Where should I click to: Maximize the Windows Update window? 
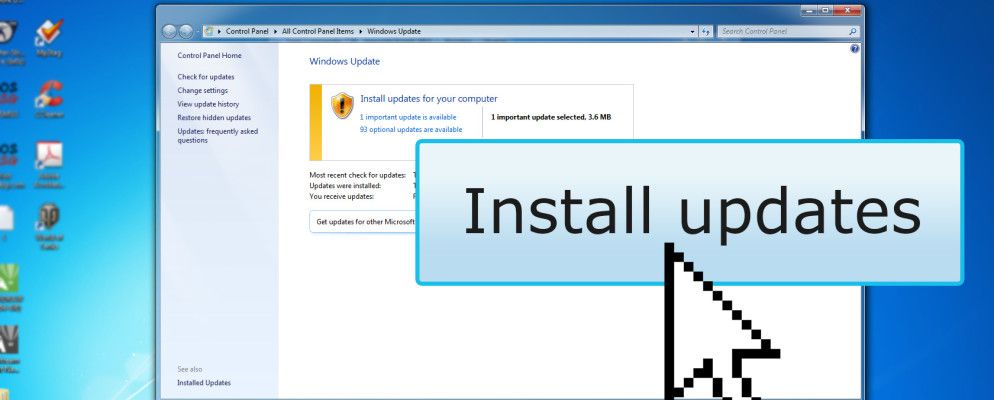(825, 10)
